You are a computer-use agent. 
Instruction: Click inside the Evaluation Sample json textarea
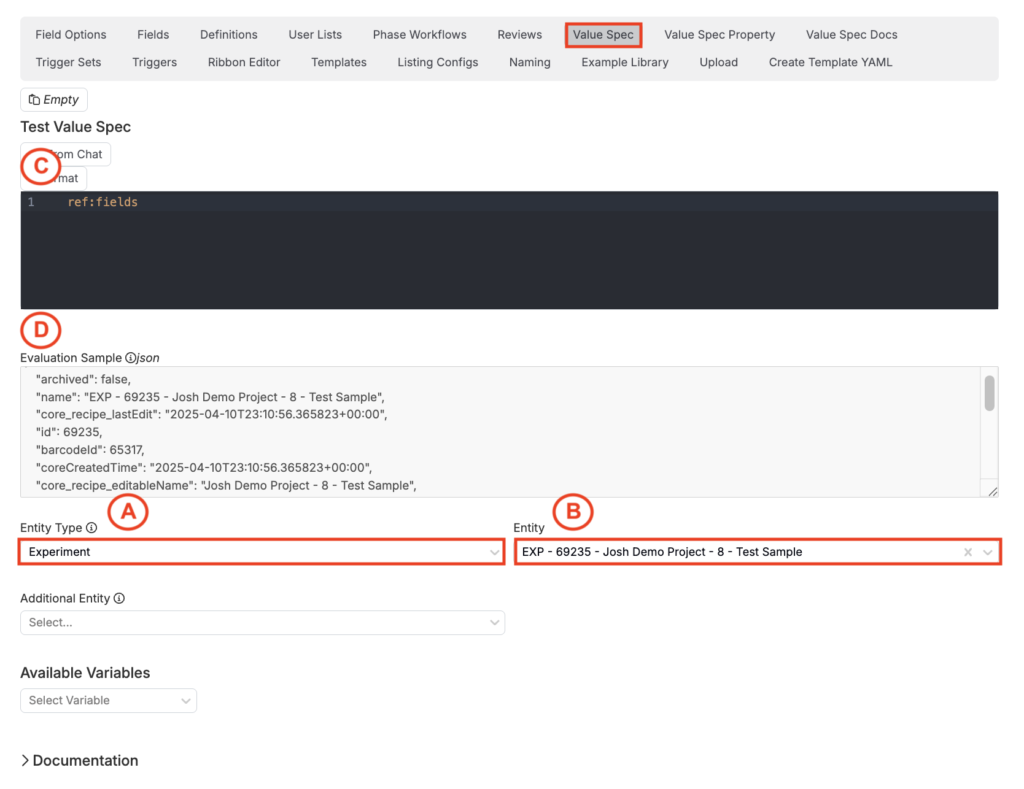(x=500, y=432)
